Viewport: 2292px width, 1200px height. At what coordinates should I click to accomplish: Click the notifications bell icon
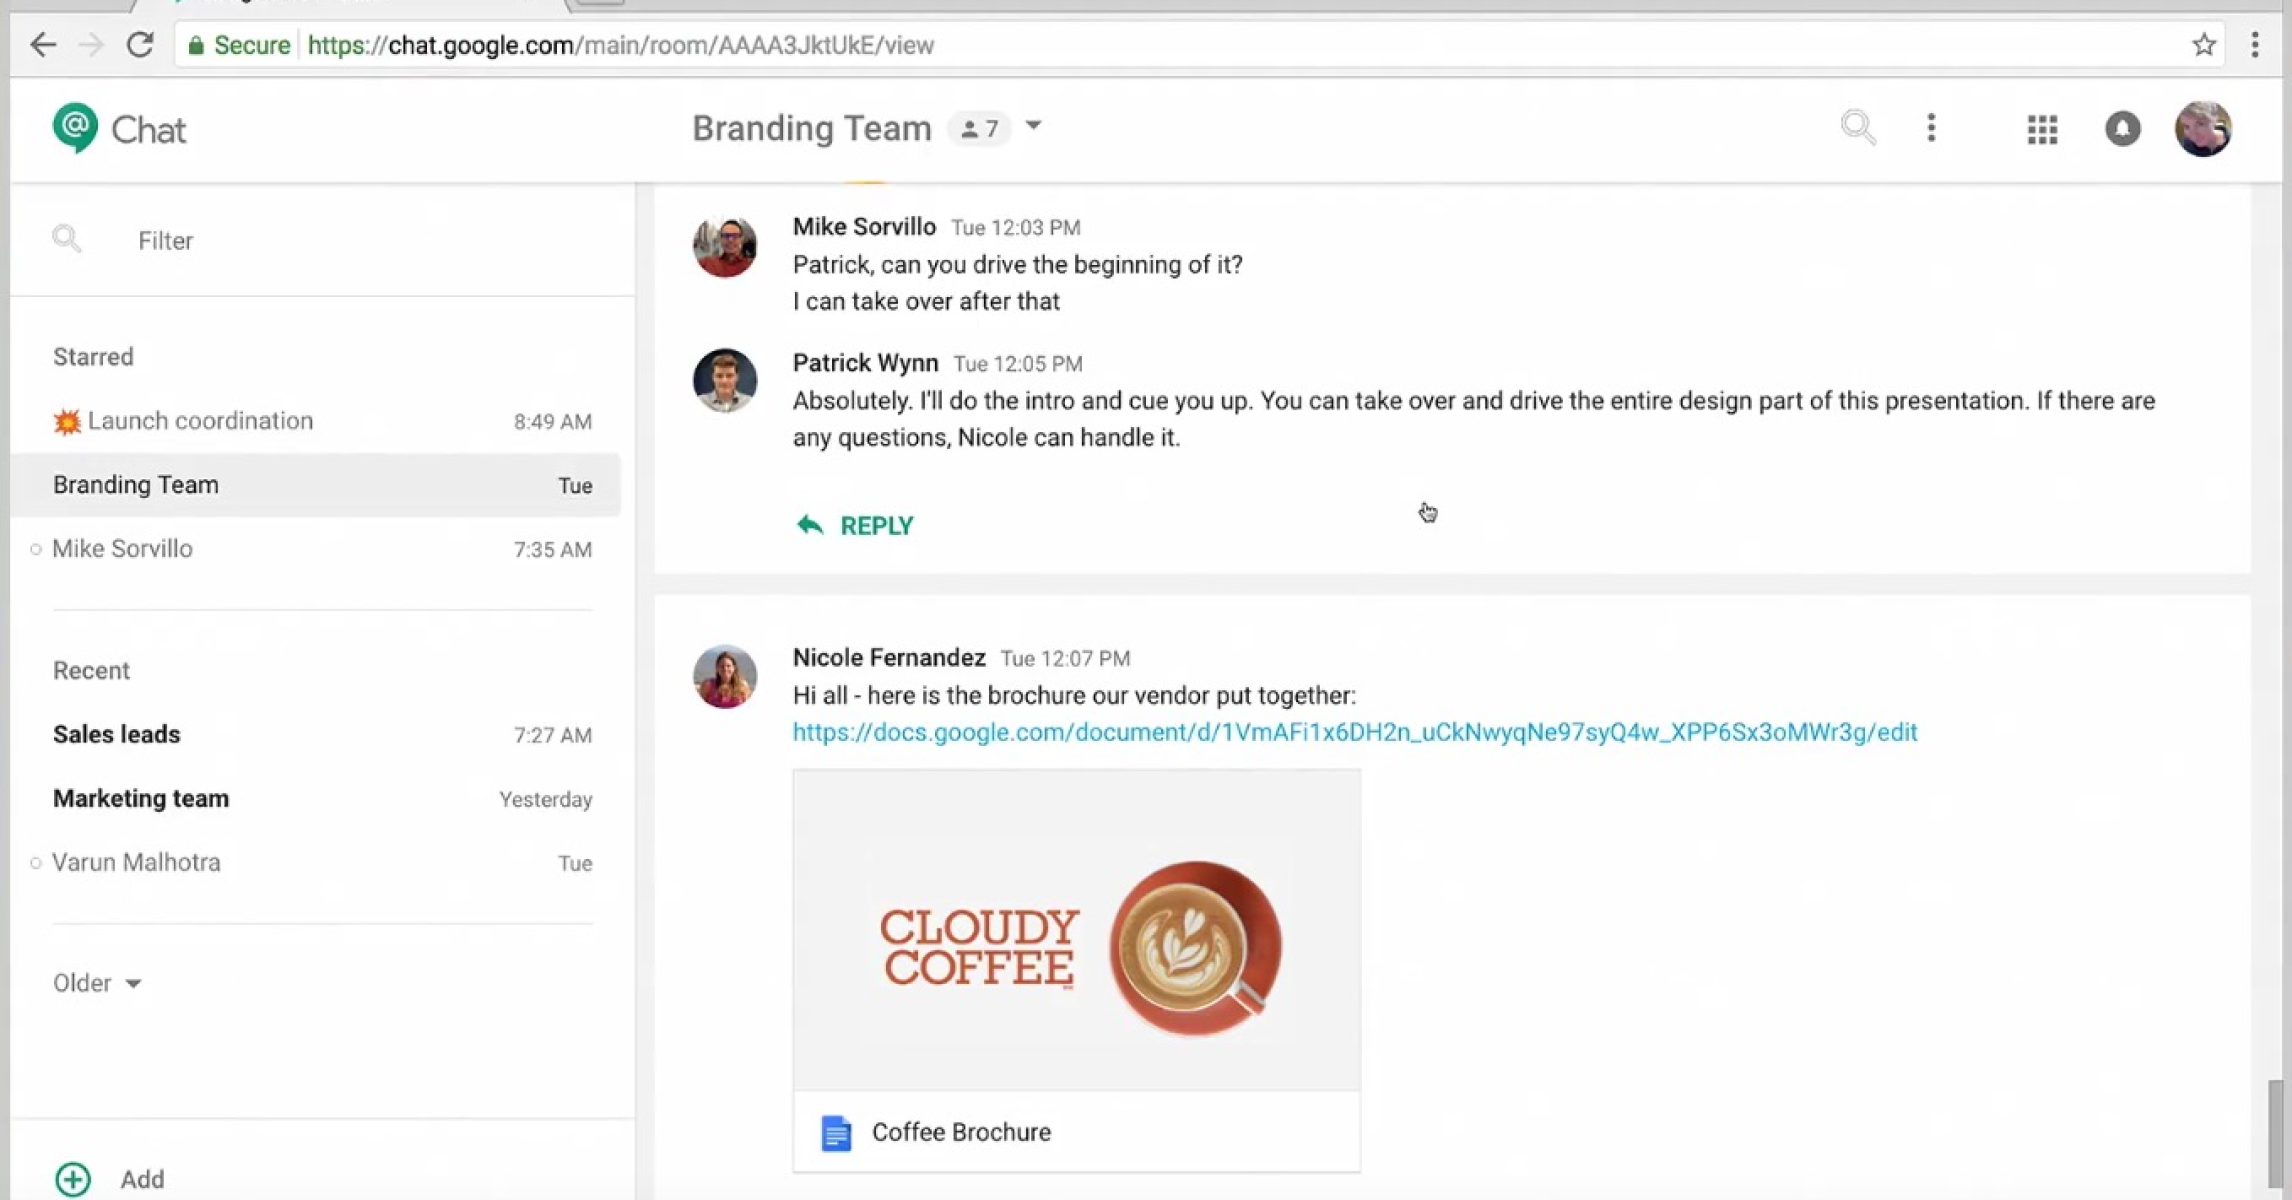tap(2122, 129)
